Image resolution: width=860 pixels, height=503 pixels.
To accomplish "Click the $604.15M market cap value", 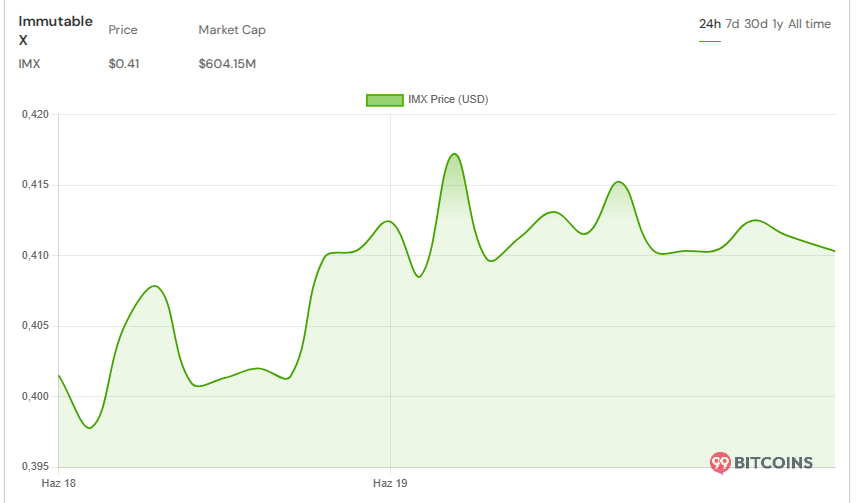I will coord(227,64).
